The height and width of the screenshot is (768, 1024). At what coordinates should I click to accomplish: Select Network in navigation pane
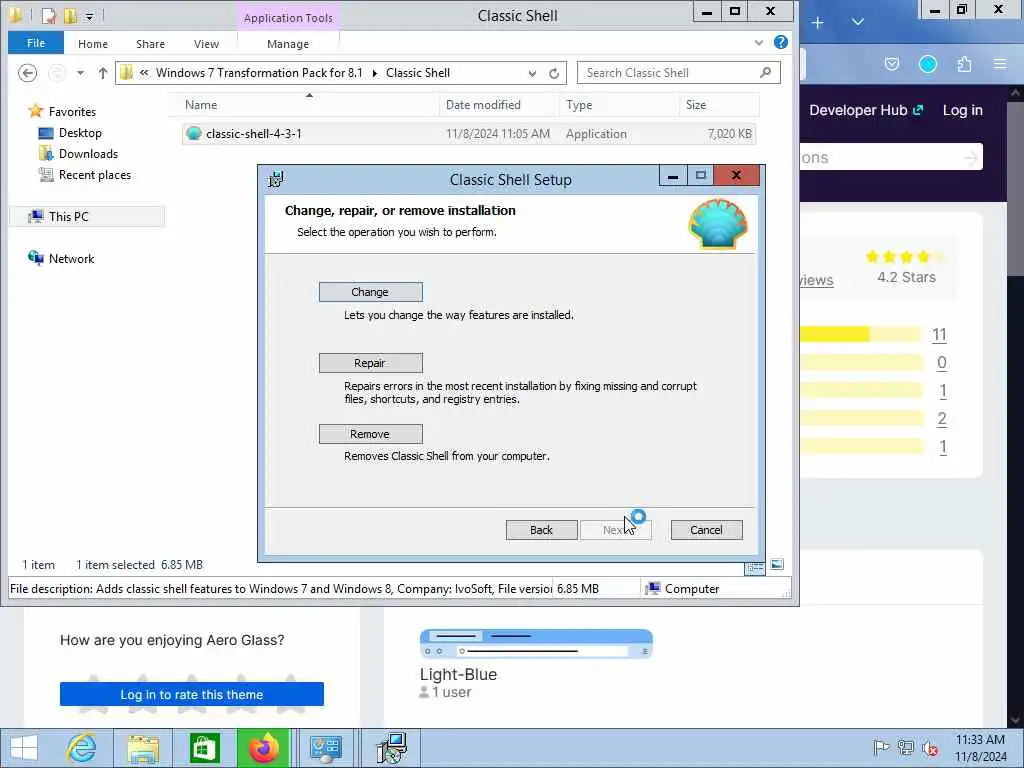coord(71,259)
